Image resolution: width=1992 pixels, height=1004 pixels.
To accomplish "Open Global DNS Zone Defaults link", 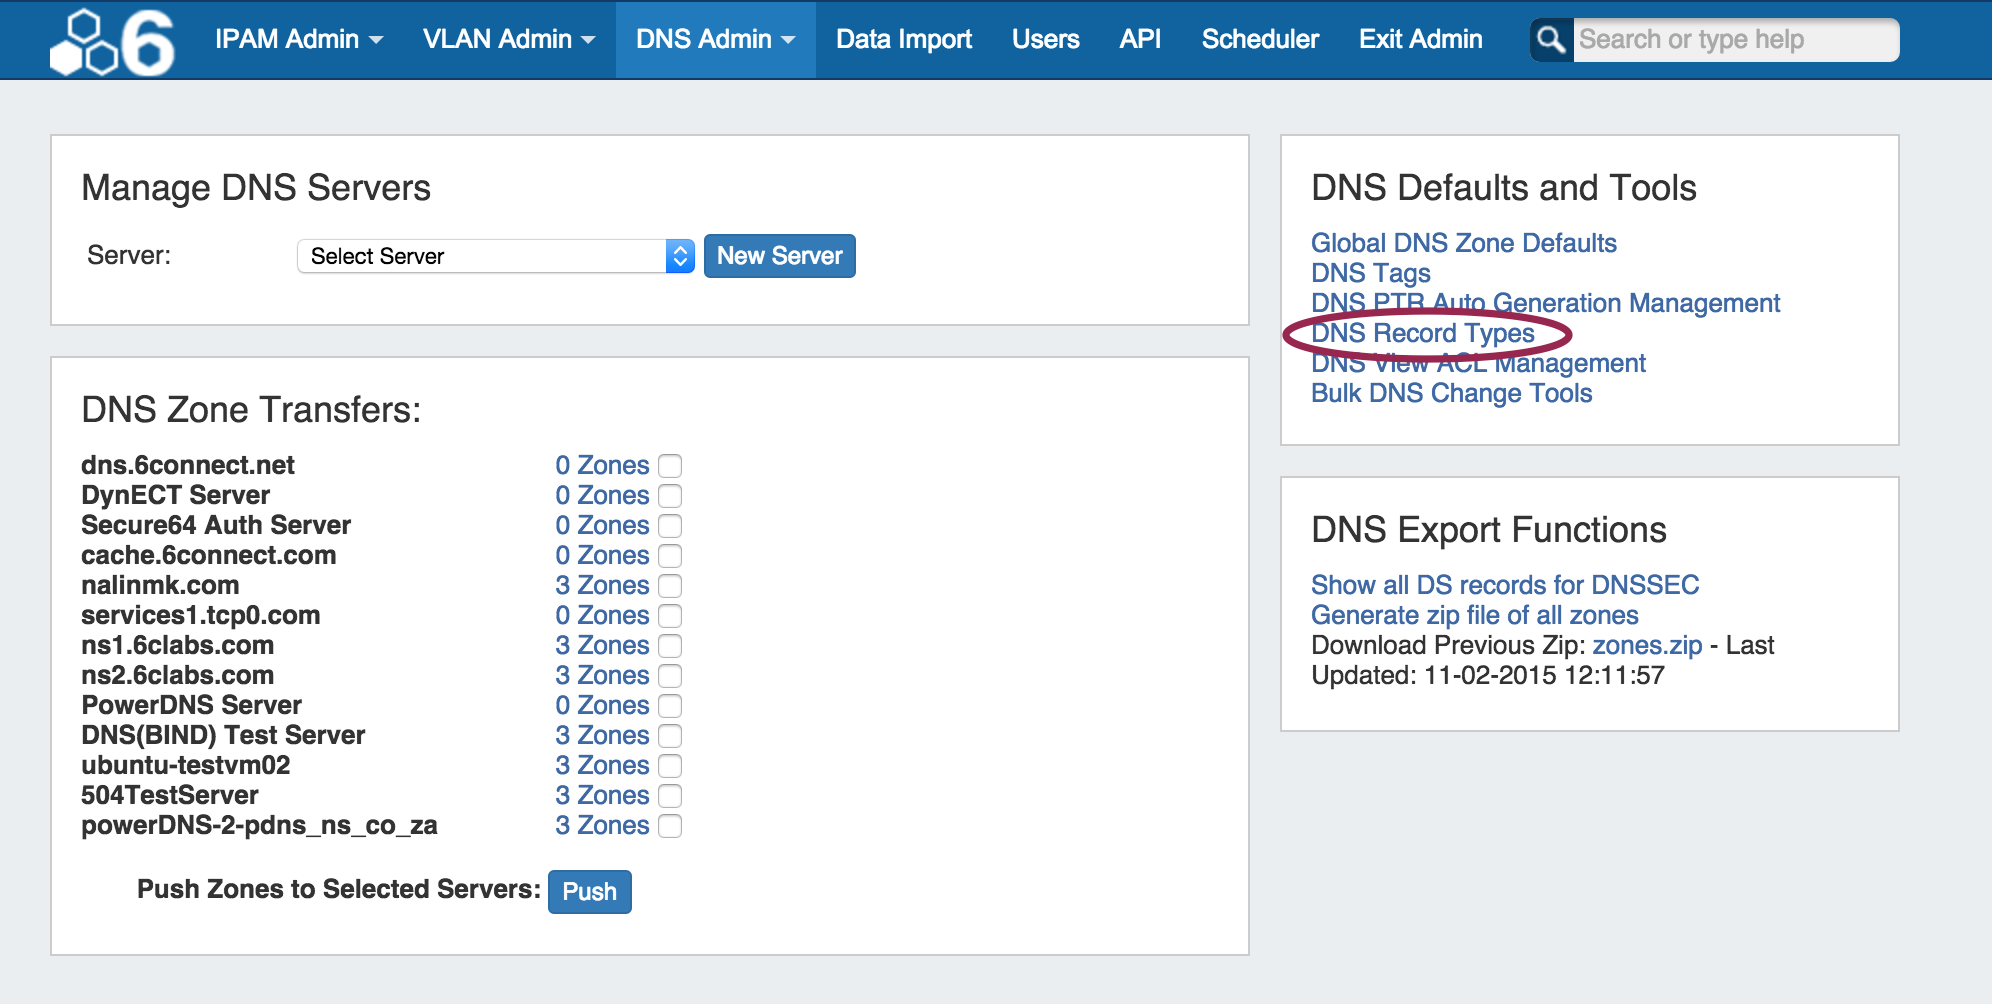I will pos(1463,243).
